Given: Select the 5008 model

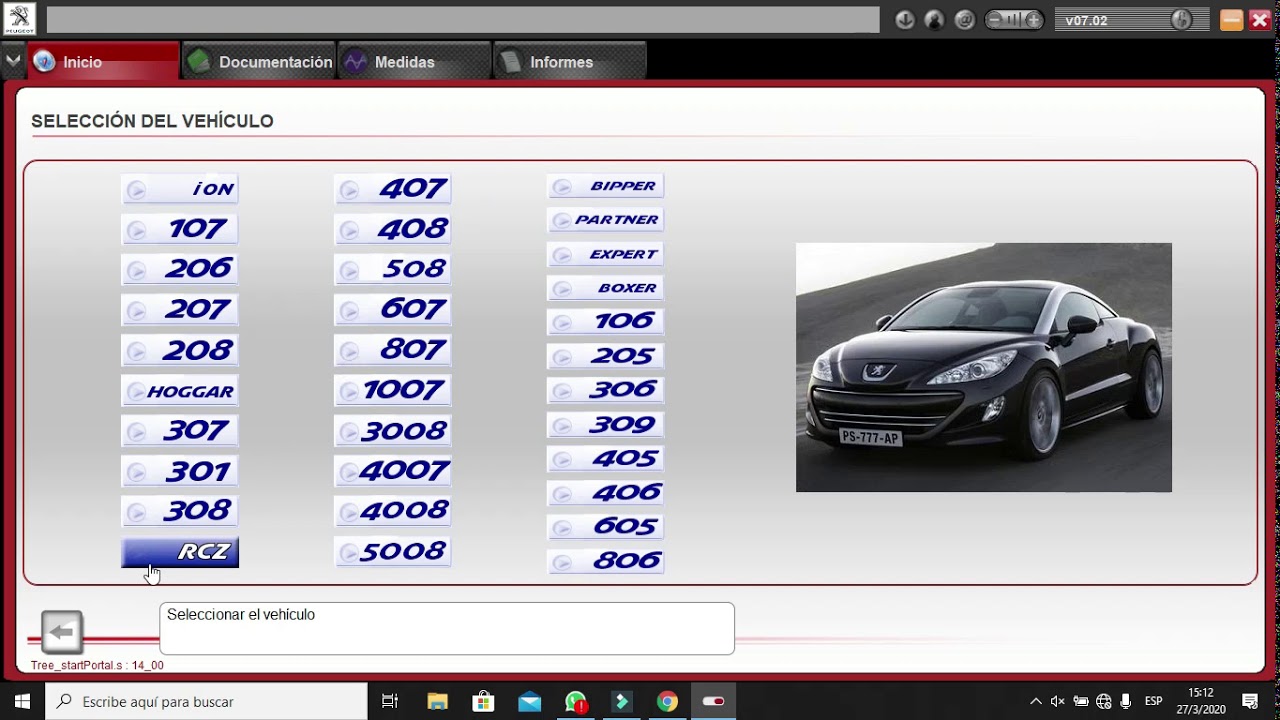Looking at the screenshot, I should coord(393,552).
